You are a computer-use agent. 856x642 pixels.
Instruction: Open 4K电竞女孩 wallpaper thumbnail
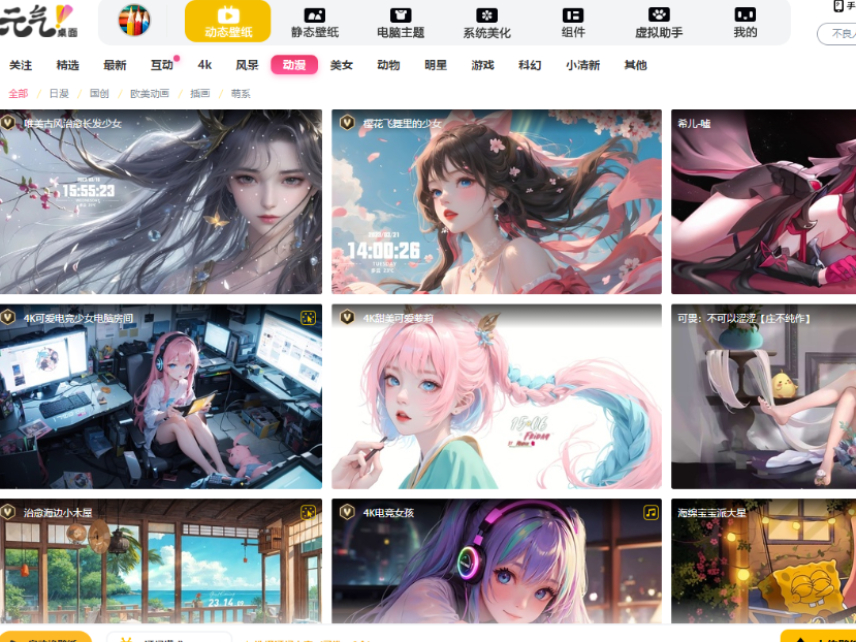[497, 561]
